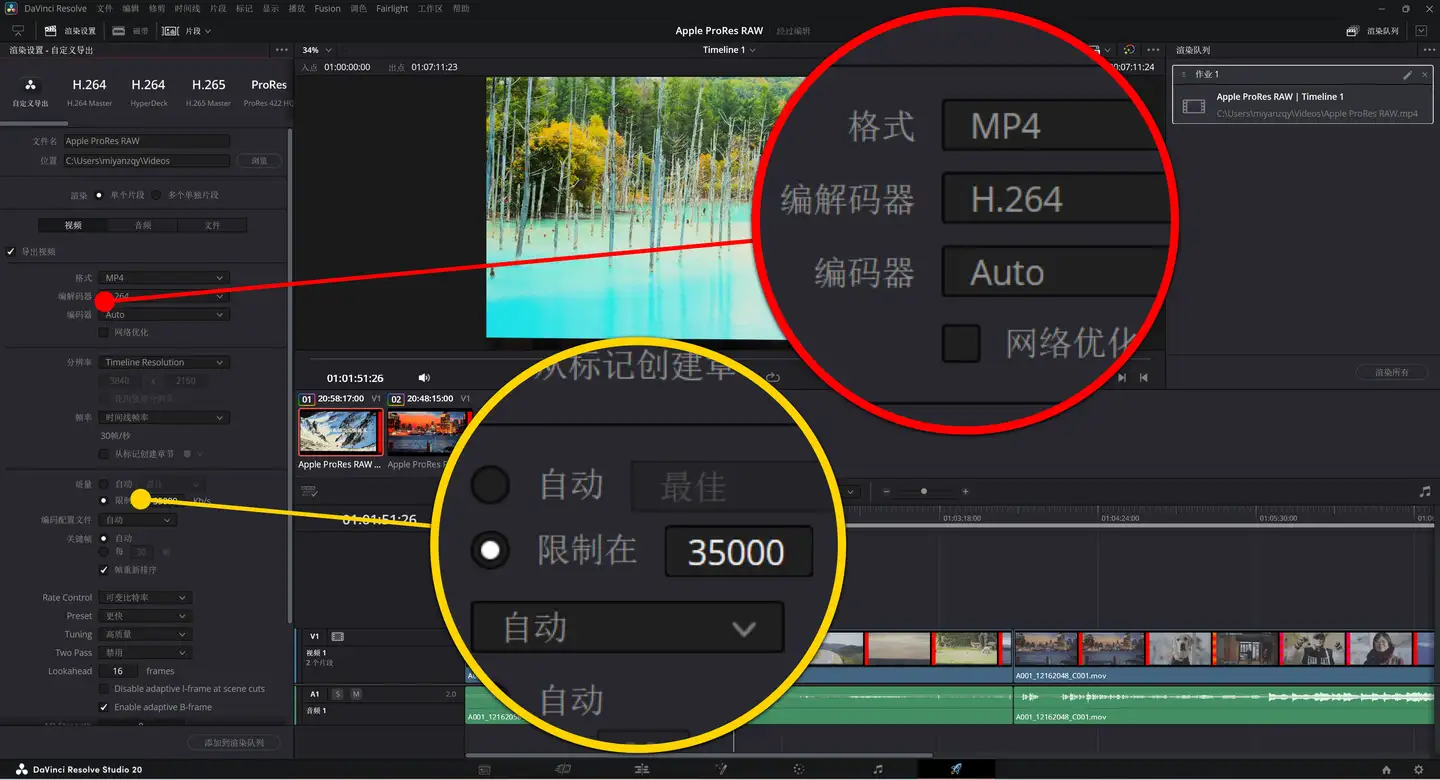Select the Deliver page rocket icon
The width and height of the screenshot is (1440, 780).
[956, 769]
